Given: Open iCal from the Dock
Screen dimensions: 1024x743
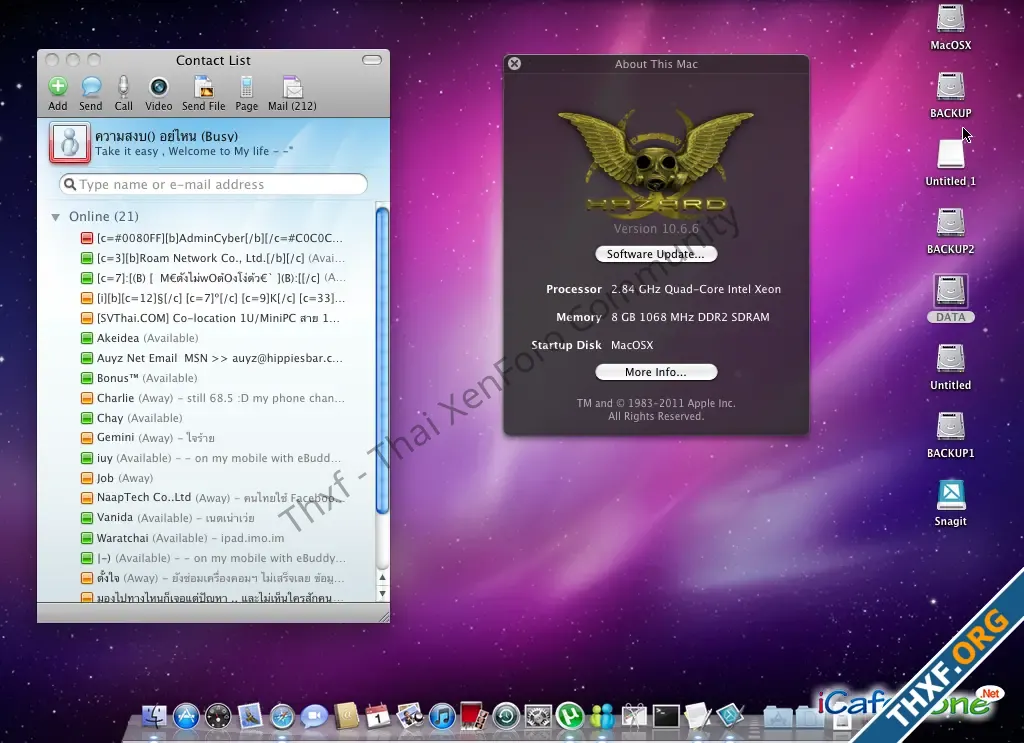Looking at the screenshot, I should point(378,716).
